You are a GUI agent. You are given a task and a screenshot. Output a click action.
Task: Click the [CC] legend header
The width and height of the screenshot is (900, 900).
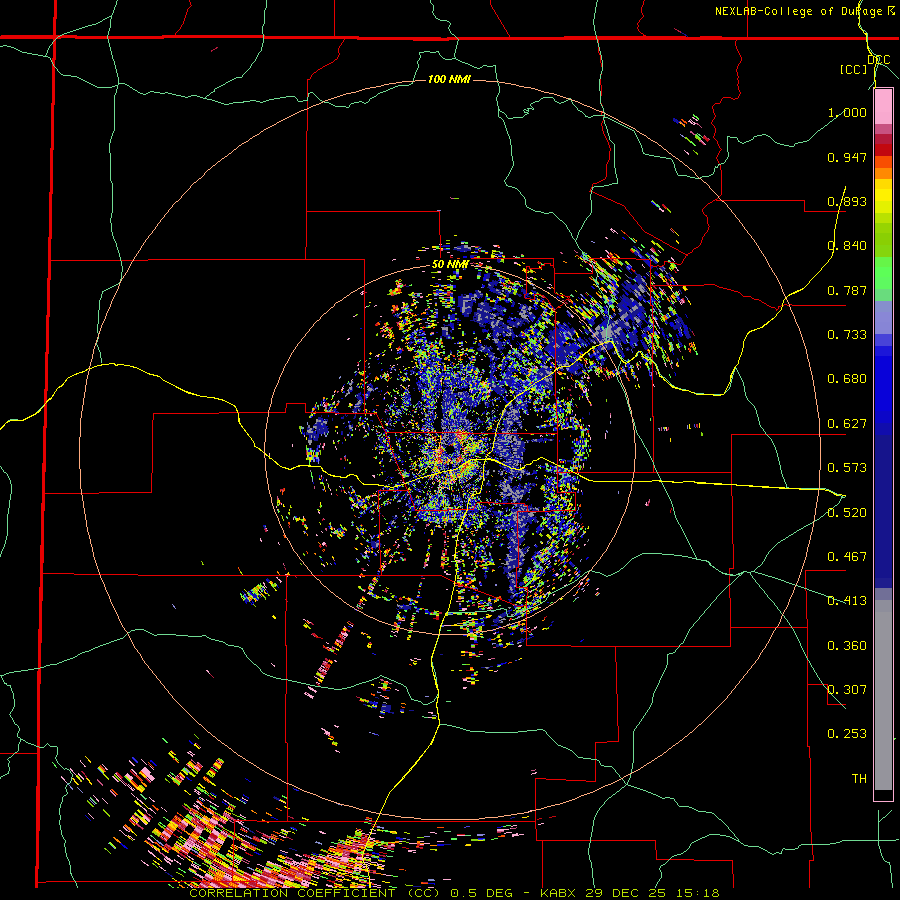pos(854,69)
